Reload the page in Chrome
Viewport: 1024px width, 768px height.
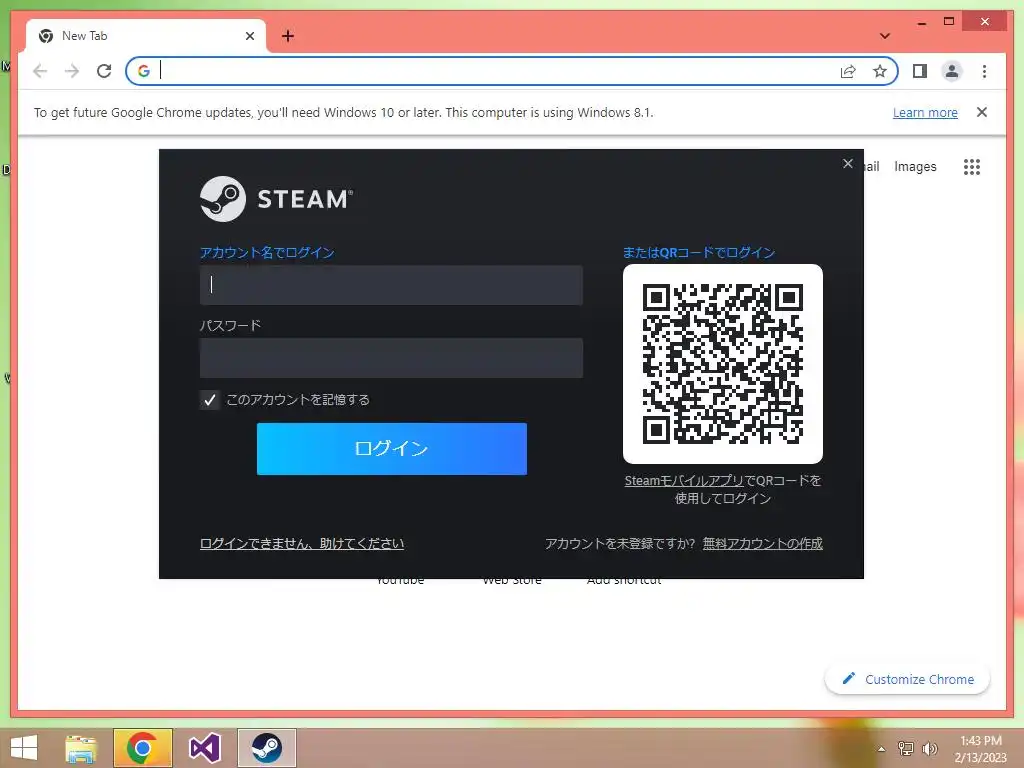coord(104,71)
